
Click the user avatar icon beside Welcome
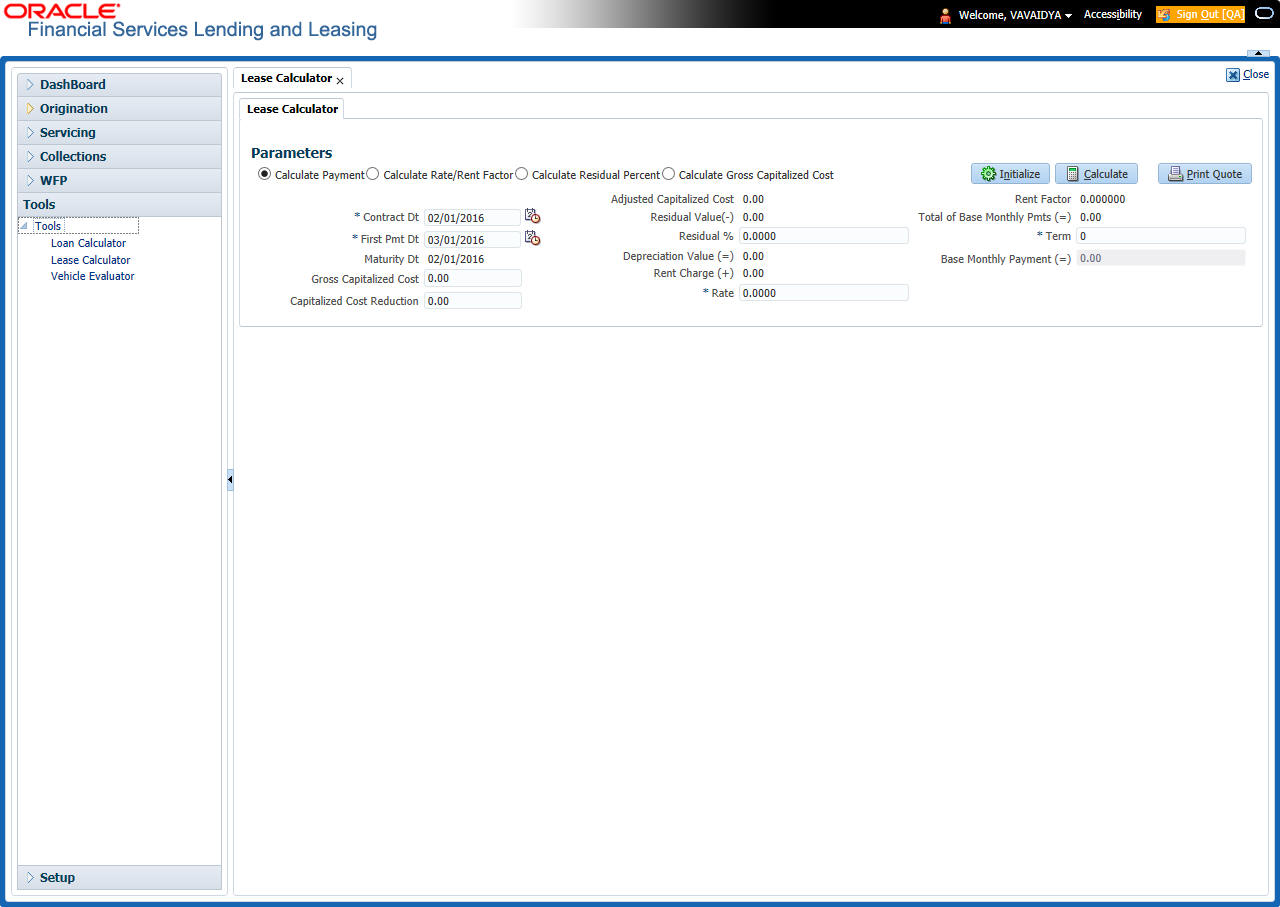point(945,15)
